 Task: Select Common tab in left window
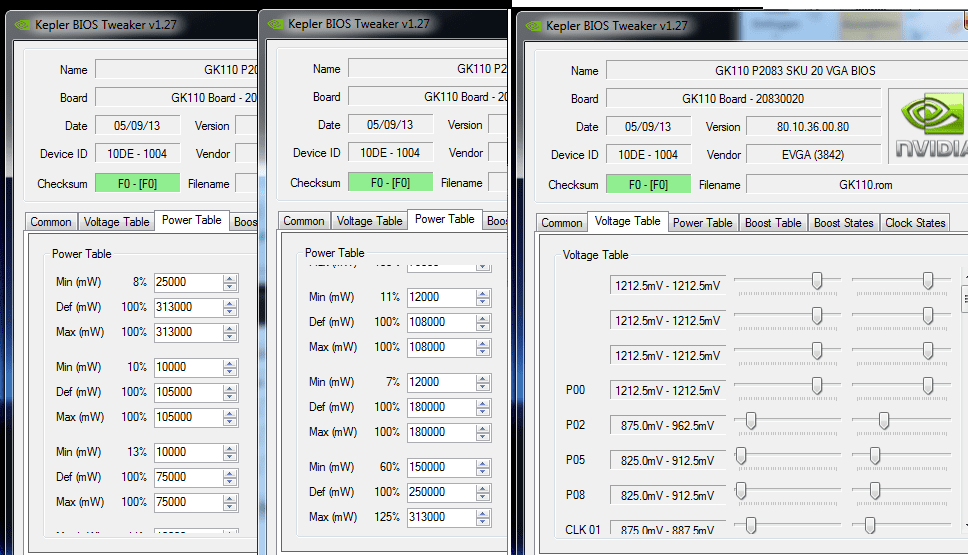[51, 222]
